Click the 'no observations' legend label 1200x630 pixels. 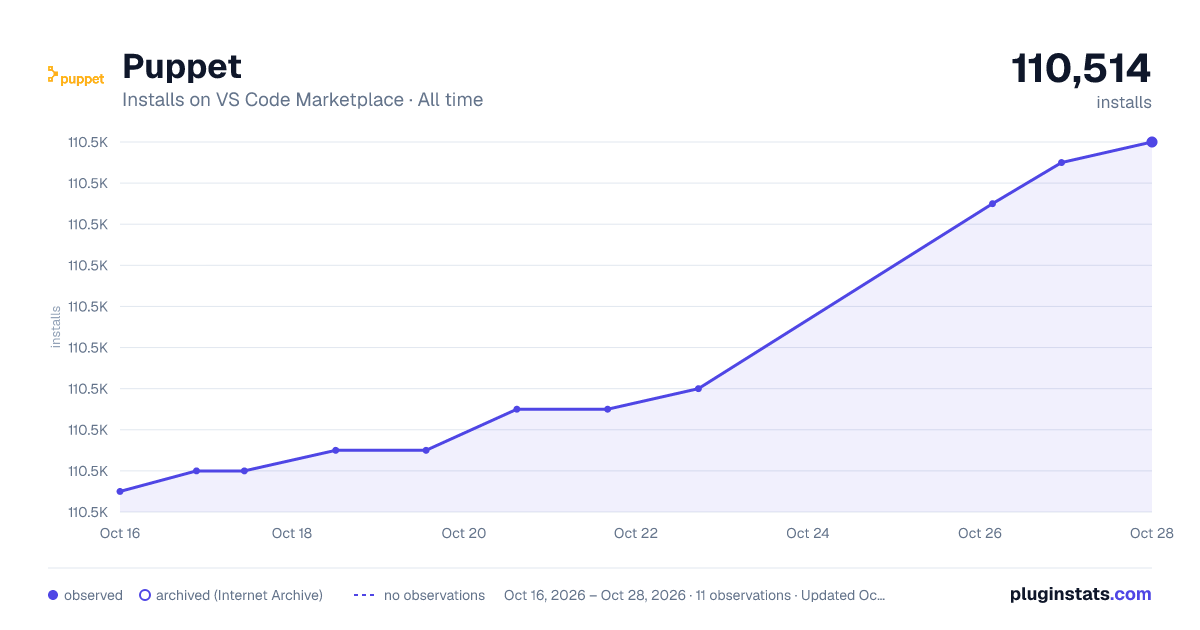point(434,595)
